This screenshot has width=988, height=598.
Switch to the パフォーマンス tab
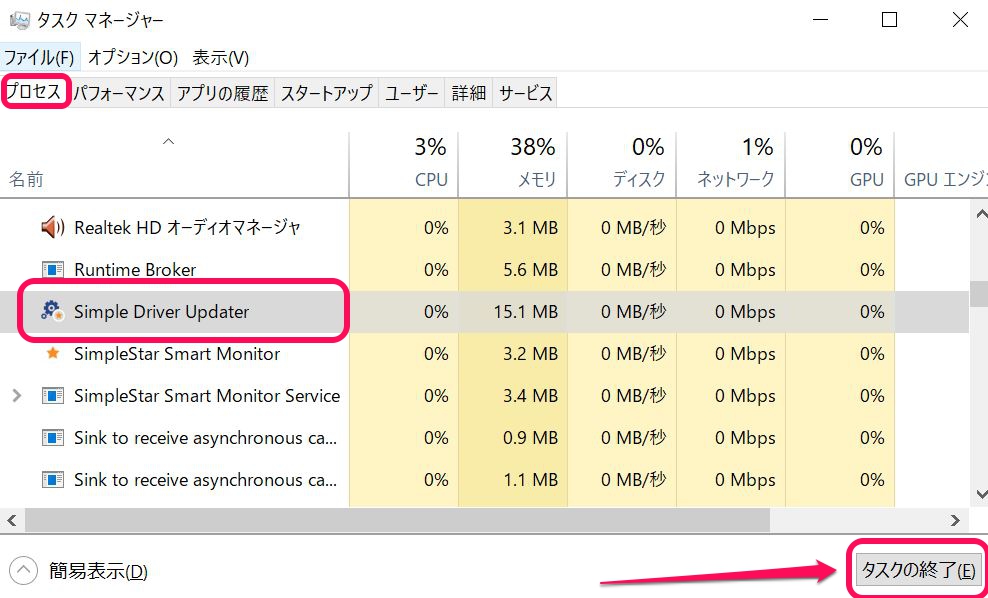click(119, 93)
